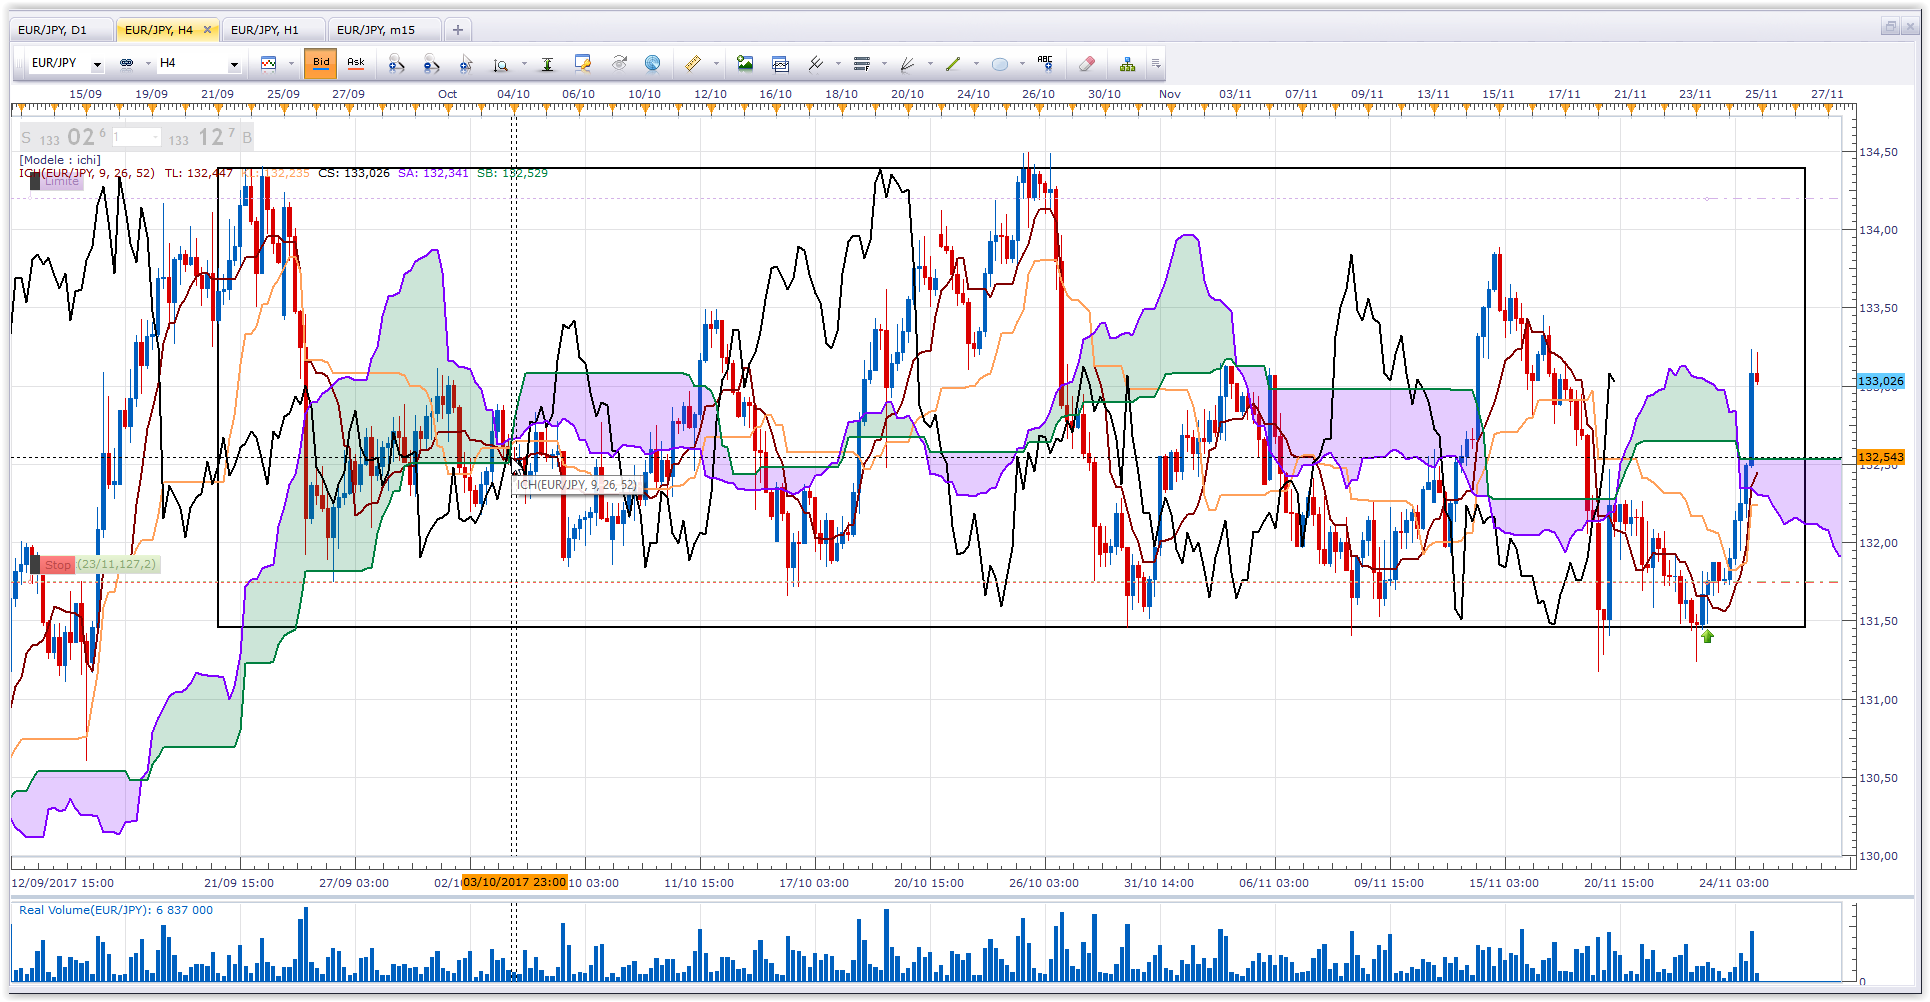The width and height of the screenshot is (1930, 1002).
Task: Expand the fan lines options arrow
Action: [930, 63]
